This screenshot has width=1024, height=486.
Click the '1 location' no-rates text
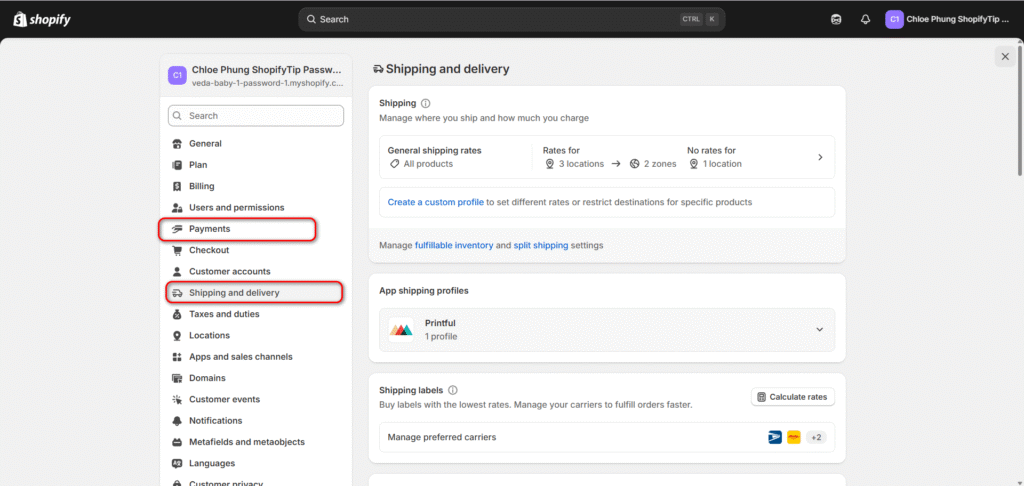coord(722,164)
